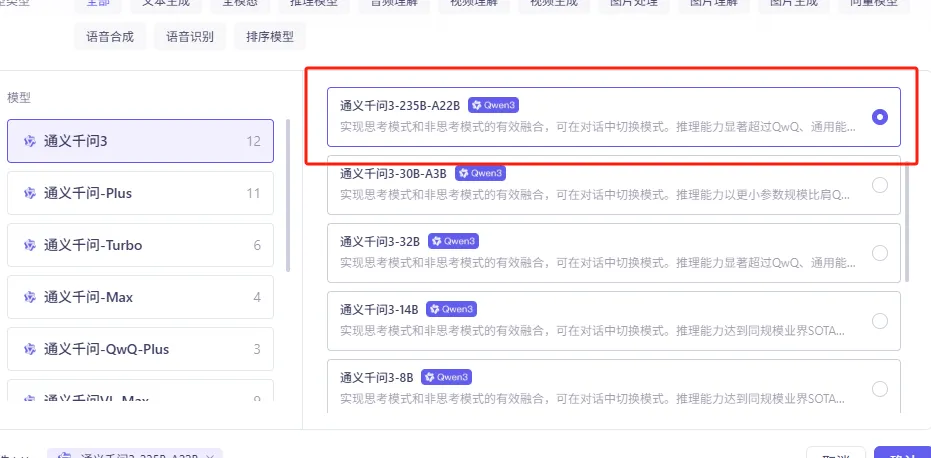The width and height of the screenshot is (931, 458).
Task: Pick the 通义千问3-8B radio button
Action: click(879, 388)
